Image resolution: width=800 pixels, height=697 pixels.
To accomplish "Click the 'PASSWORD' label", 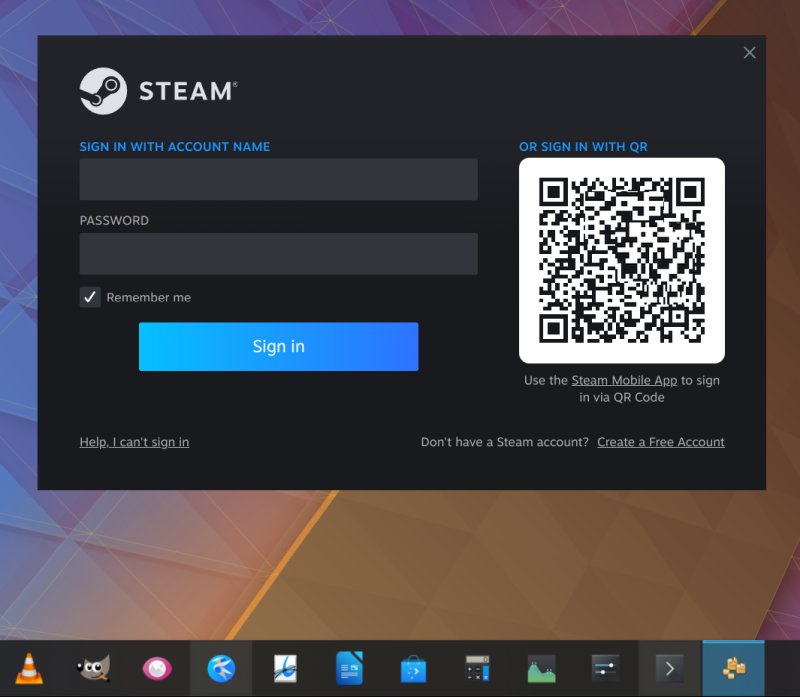I will pyautogui.click(x=114, y=220).
